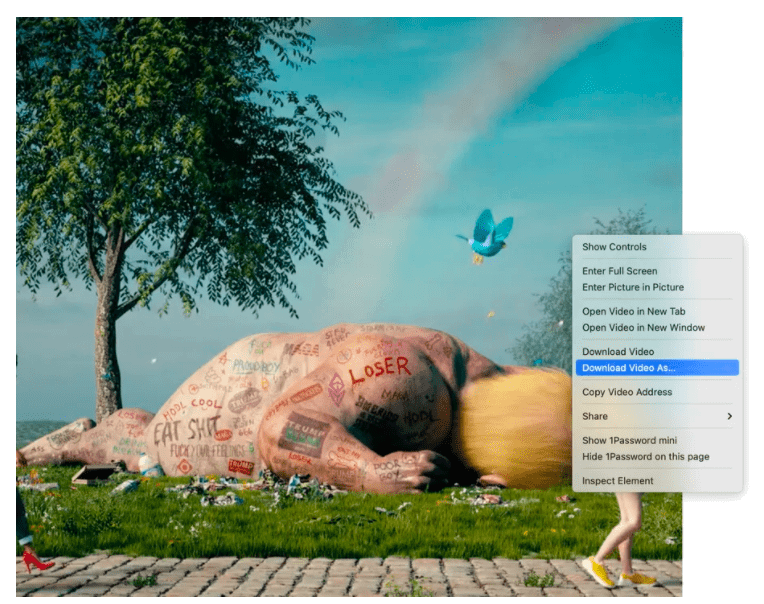Choose Enter Picture in Picture
This screenshot has height=604, width=764.
coord(632,287)
